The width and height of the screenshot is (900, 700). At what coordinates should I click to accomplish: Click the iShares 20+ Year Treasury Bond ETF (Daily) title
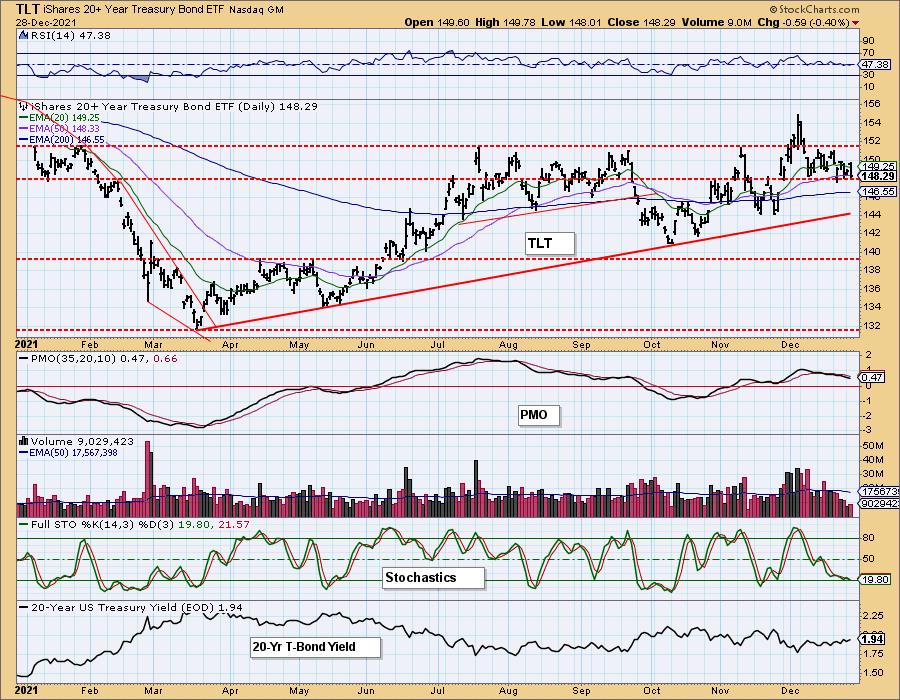click(x=175, y=107)
